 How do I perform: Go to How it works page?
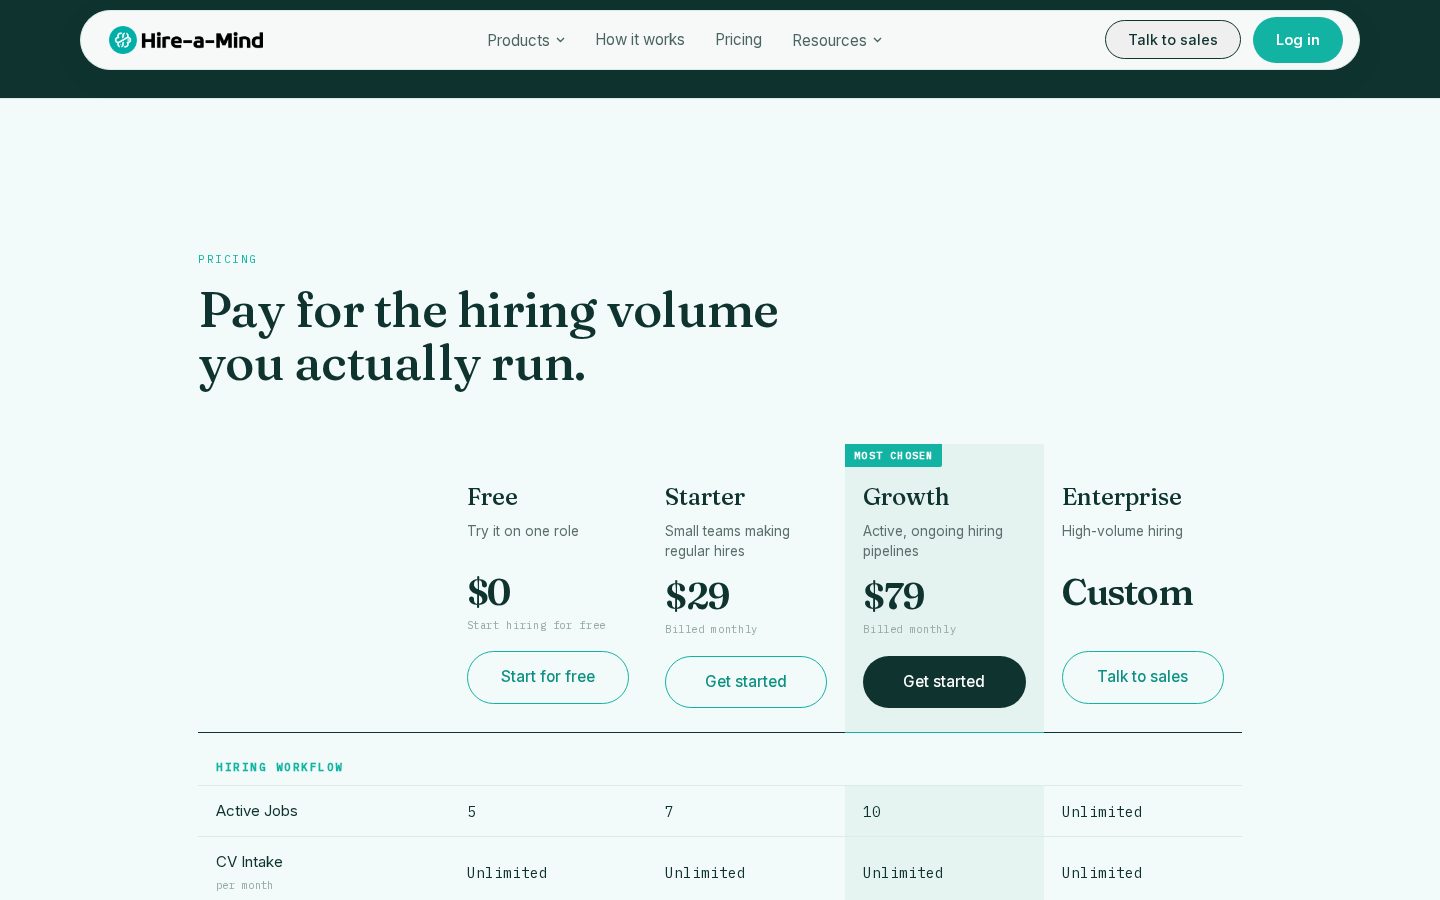(x=640, y=40)
